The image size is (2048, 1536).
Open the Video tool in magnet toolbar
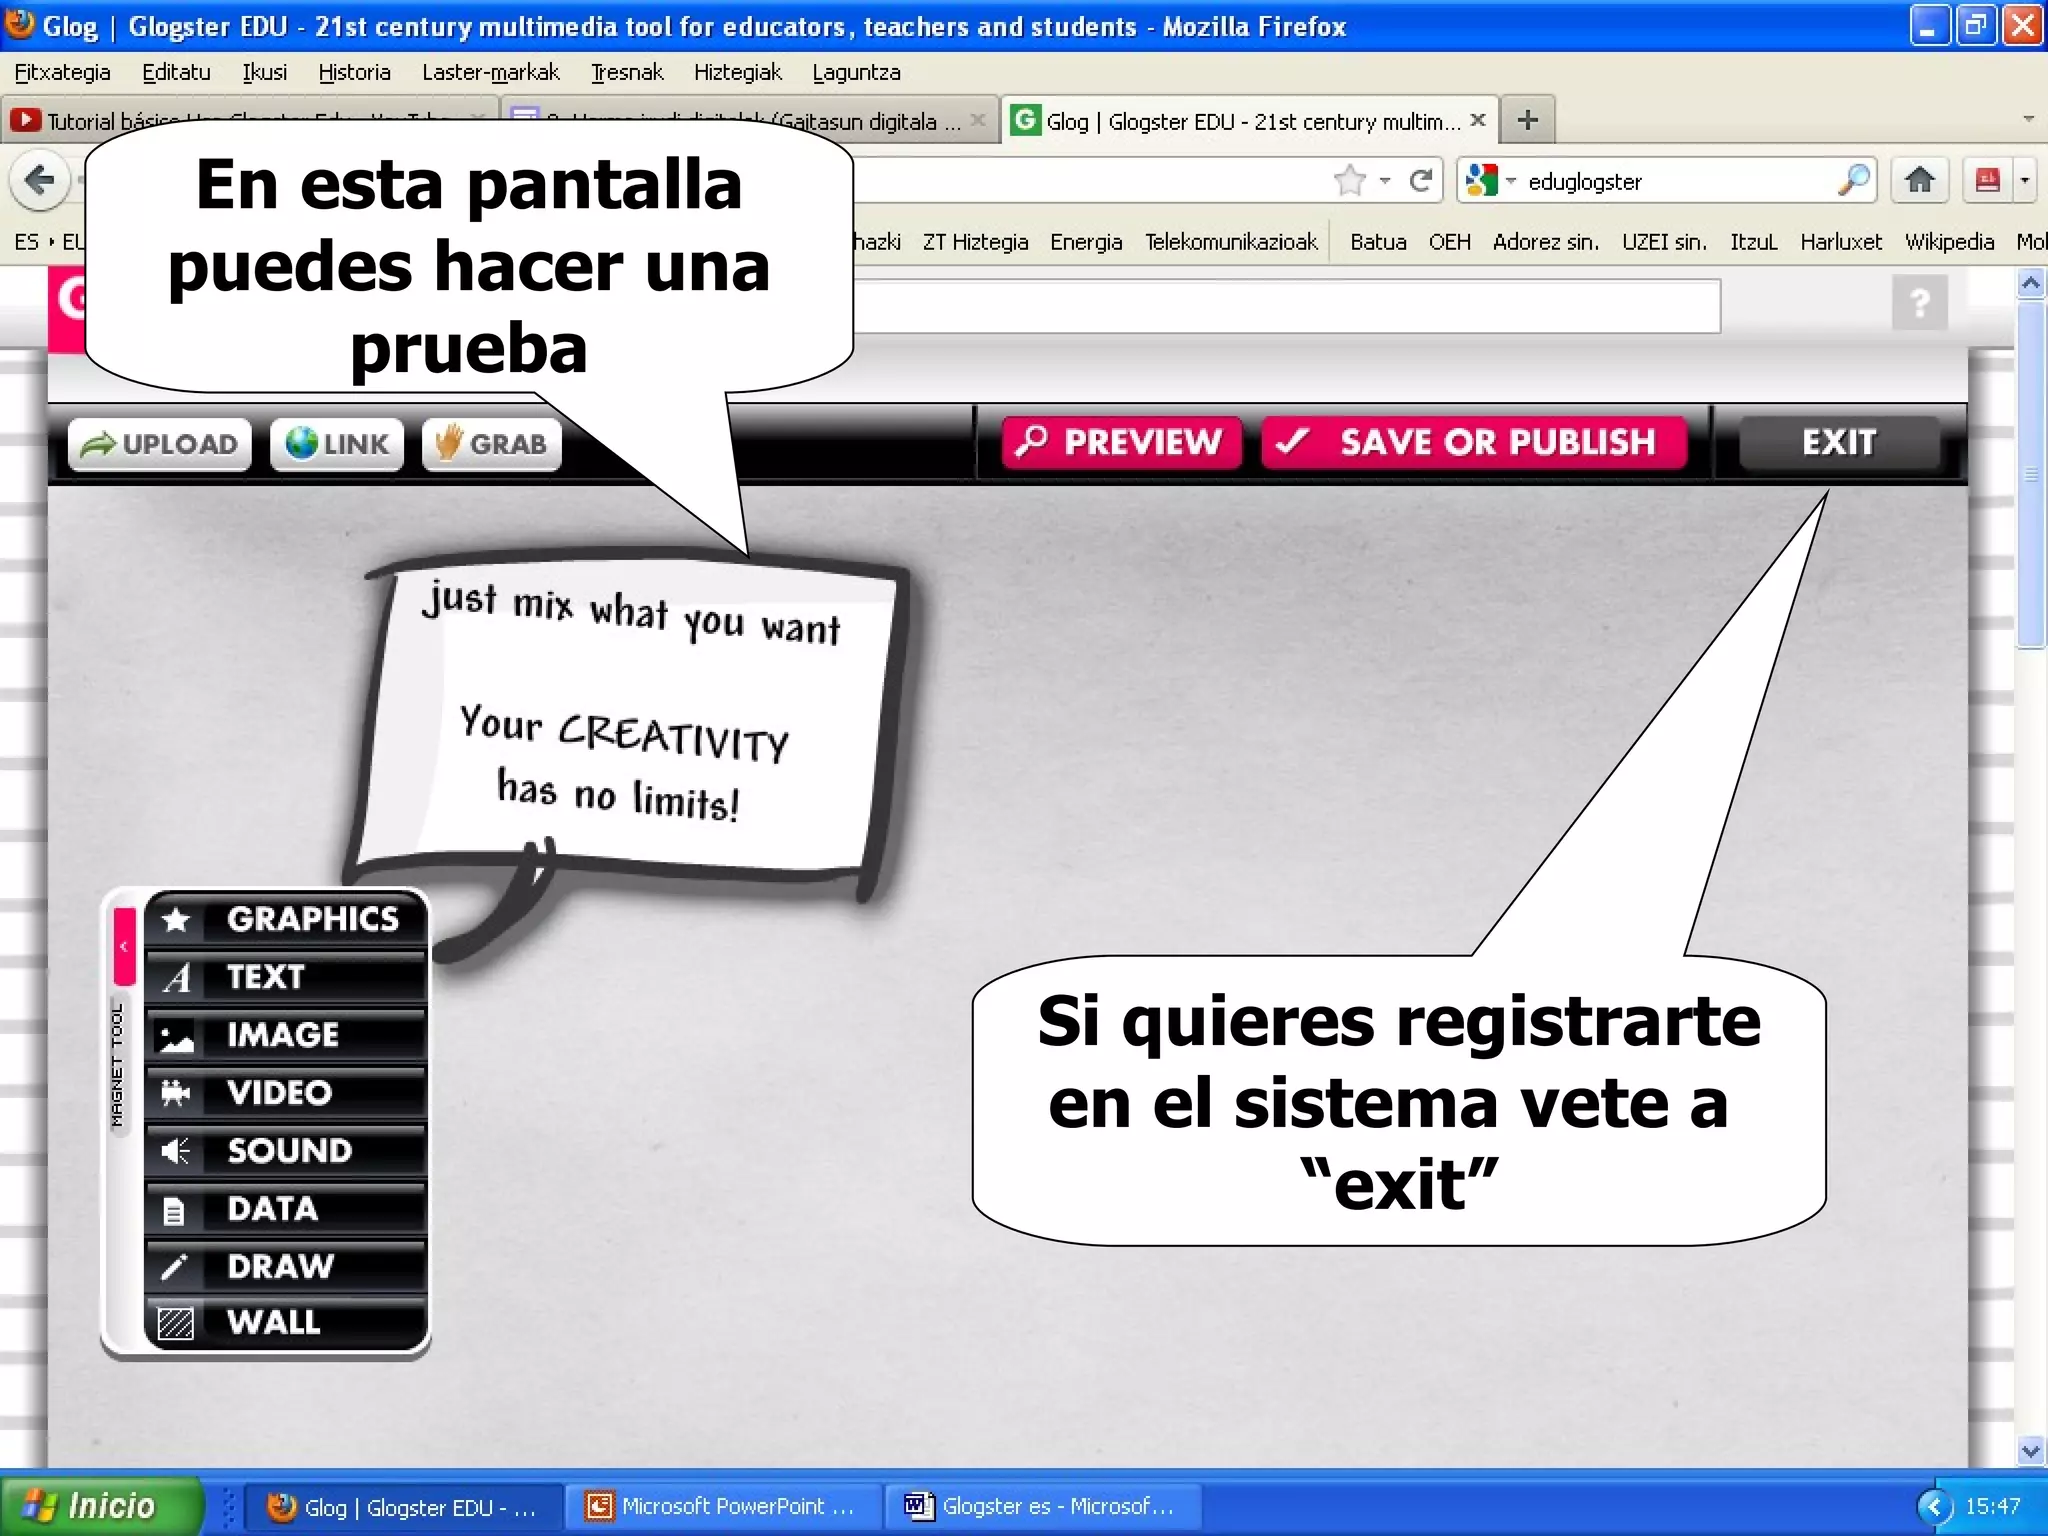[286, 1093]
